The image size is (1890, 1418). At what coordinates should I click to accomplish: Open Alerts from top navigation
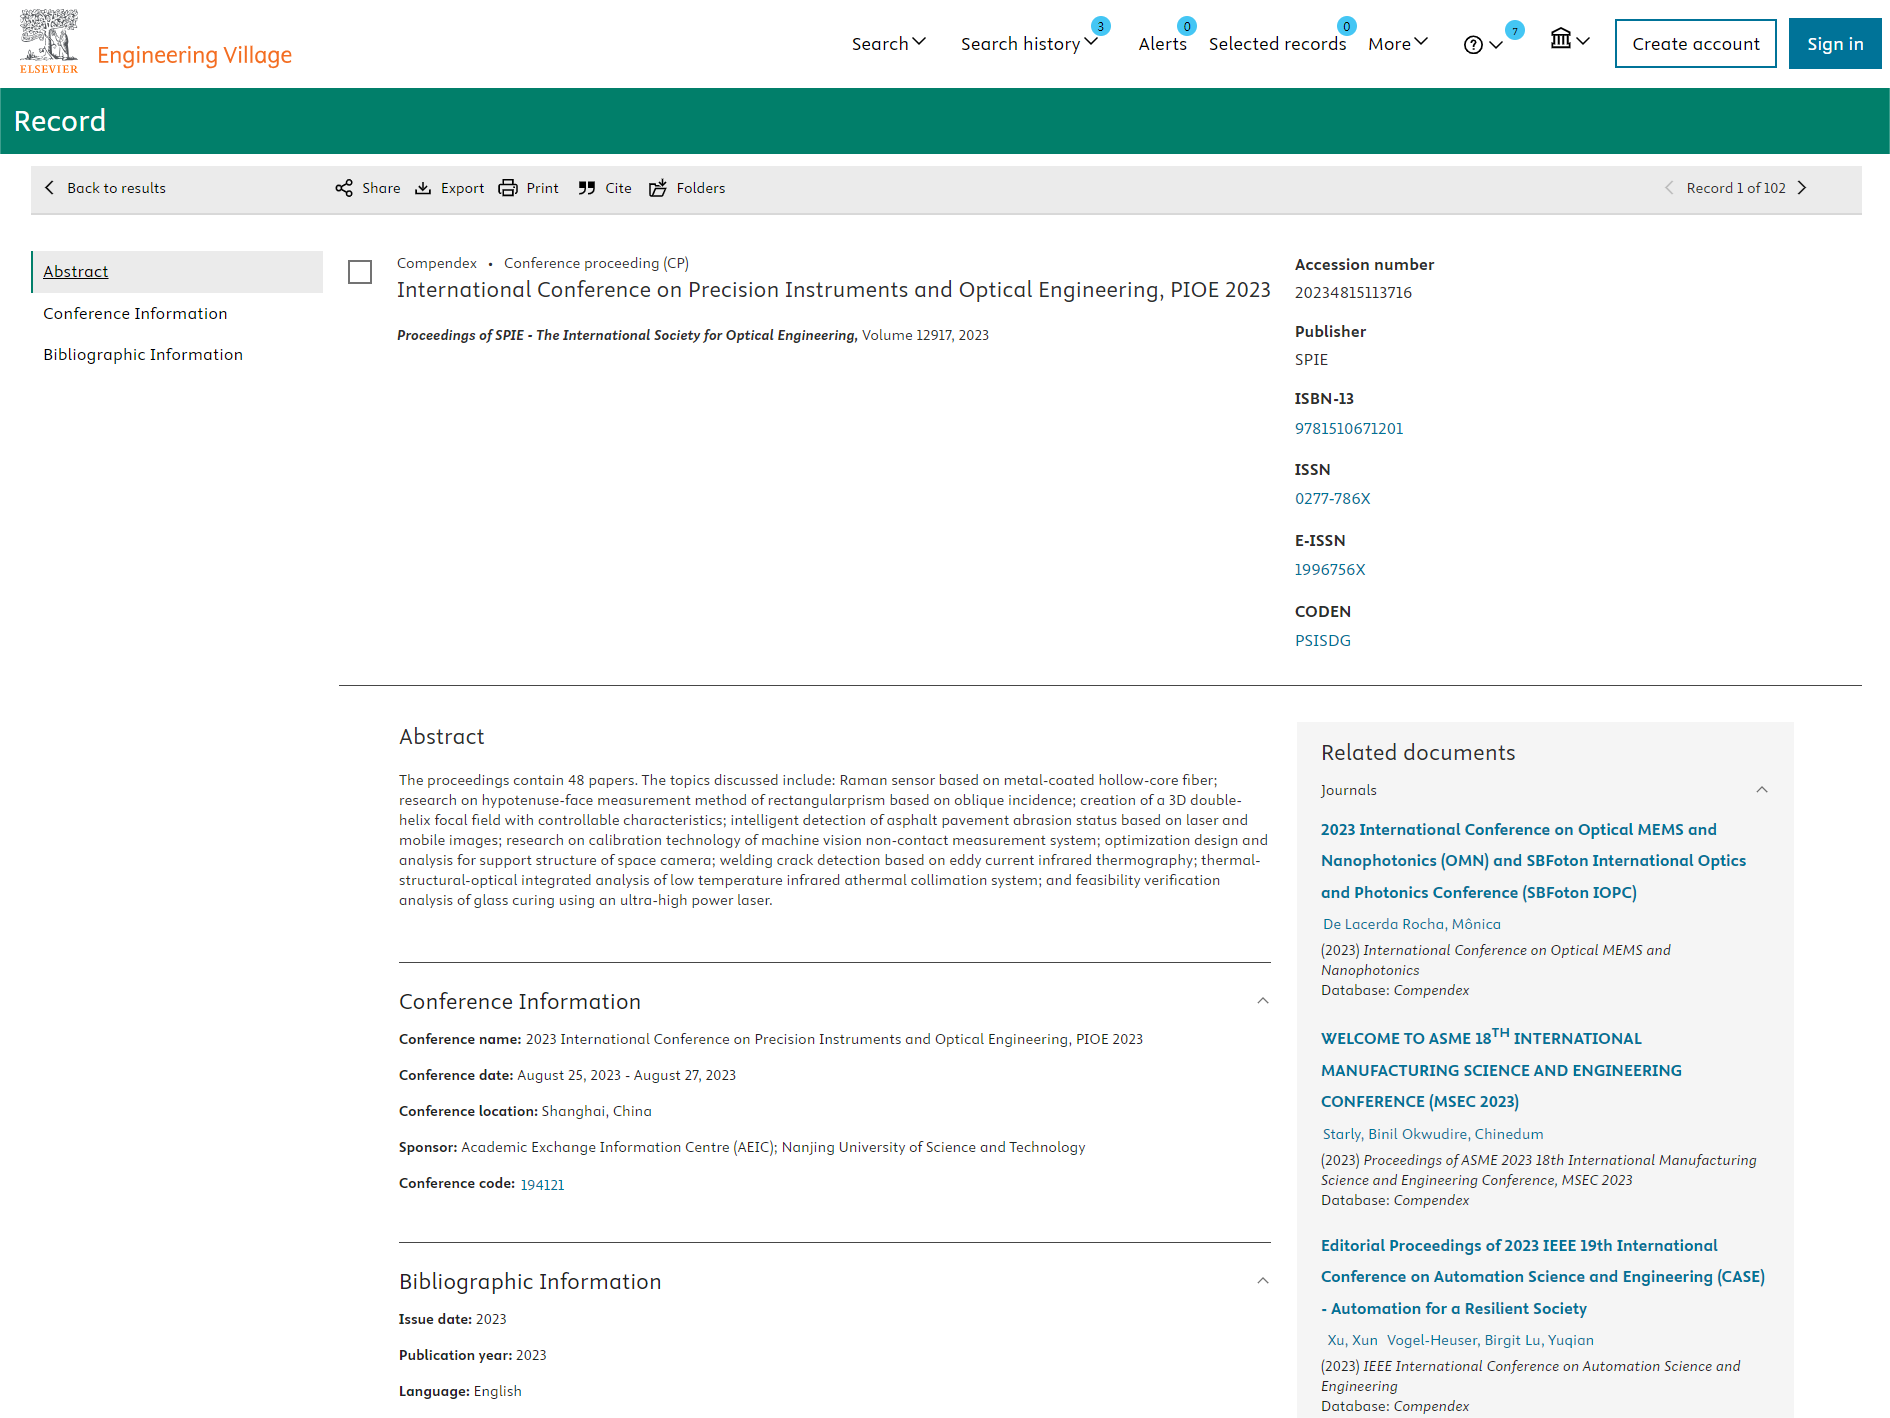(1162, 44)
